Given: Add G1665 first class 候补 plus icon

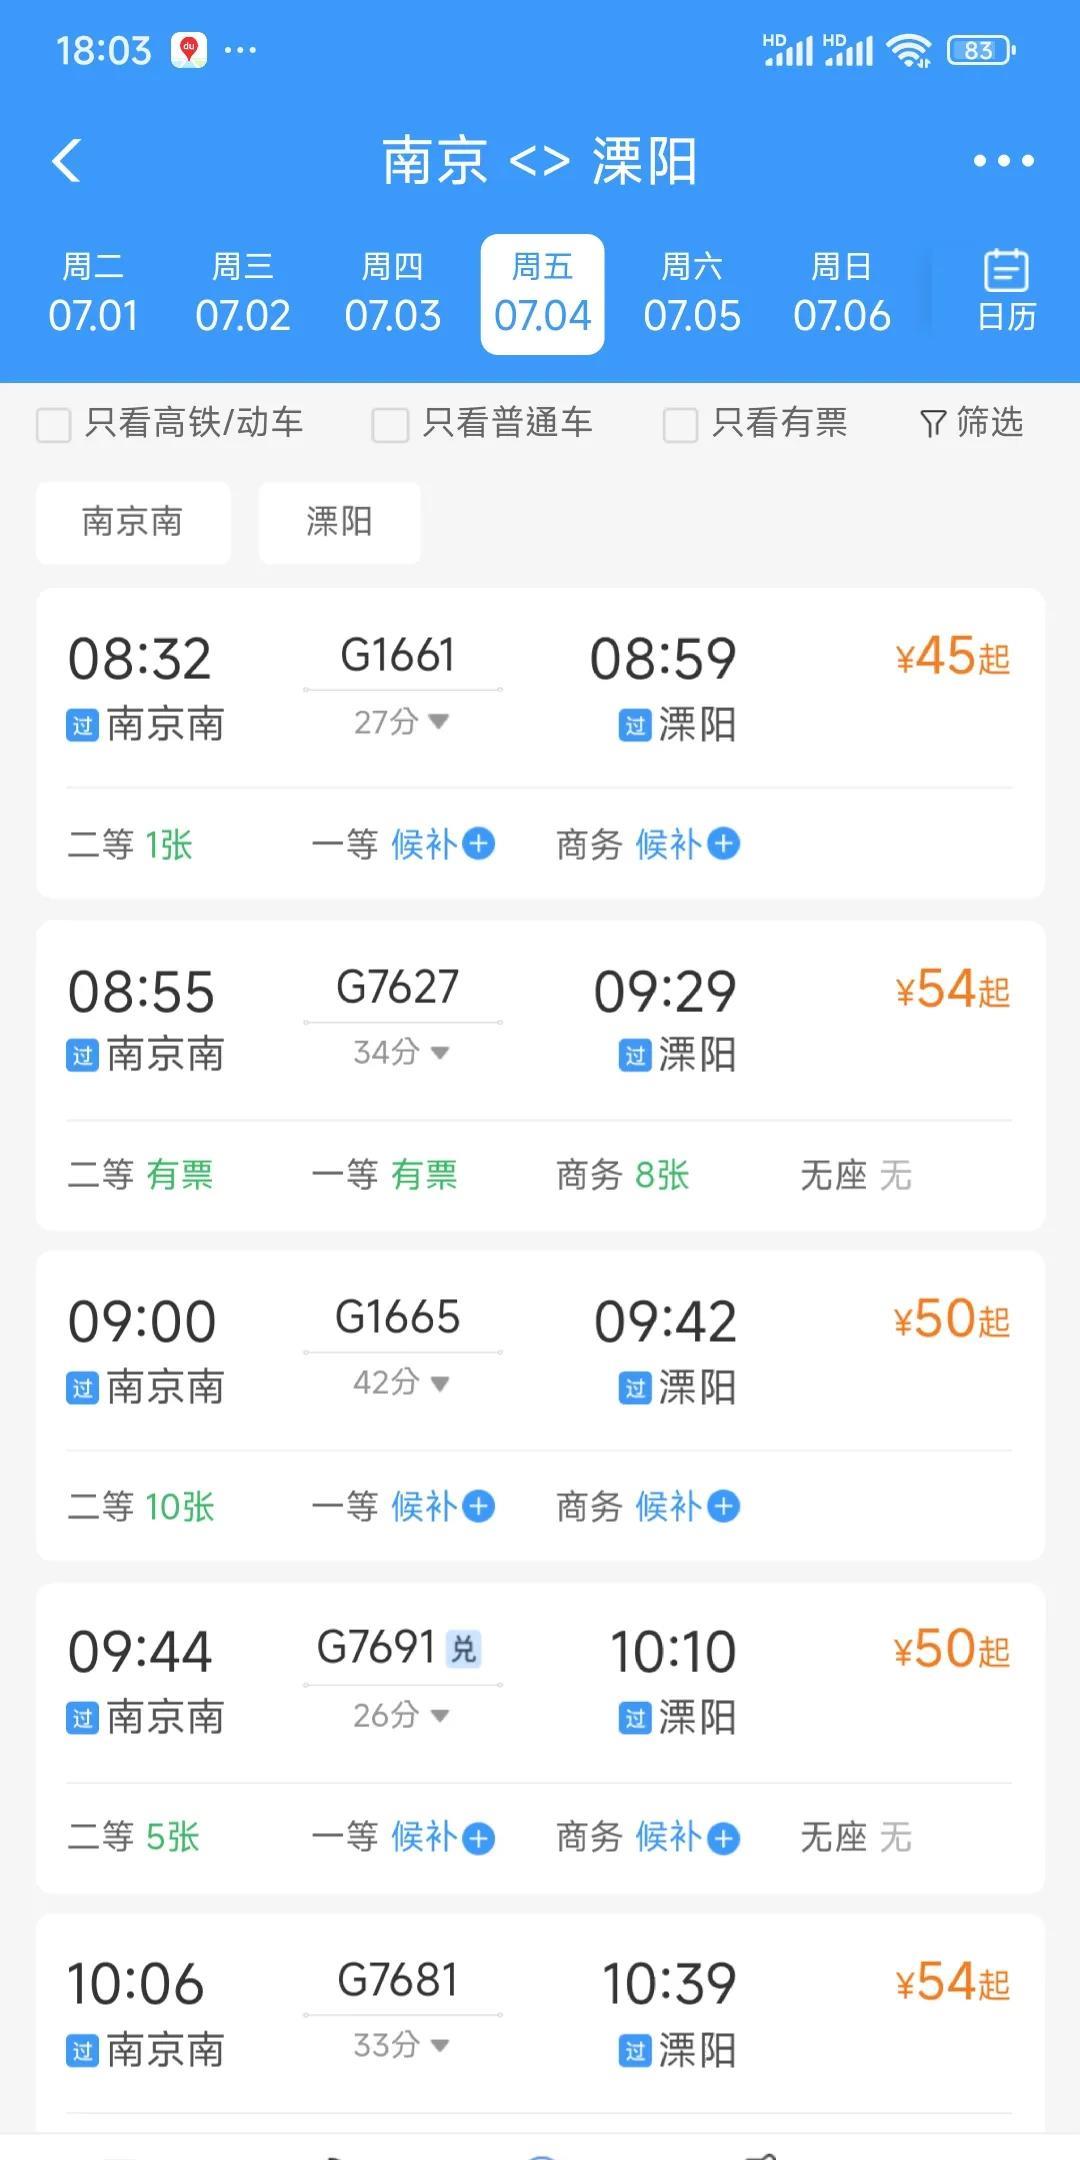Looking at the screenshot, I should [x=480, y=1506].
